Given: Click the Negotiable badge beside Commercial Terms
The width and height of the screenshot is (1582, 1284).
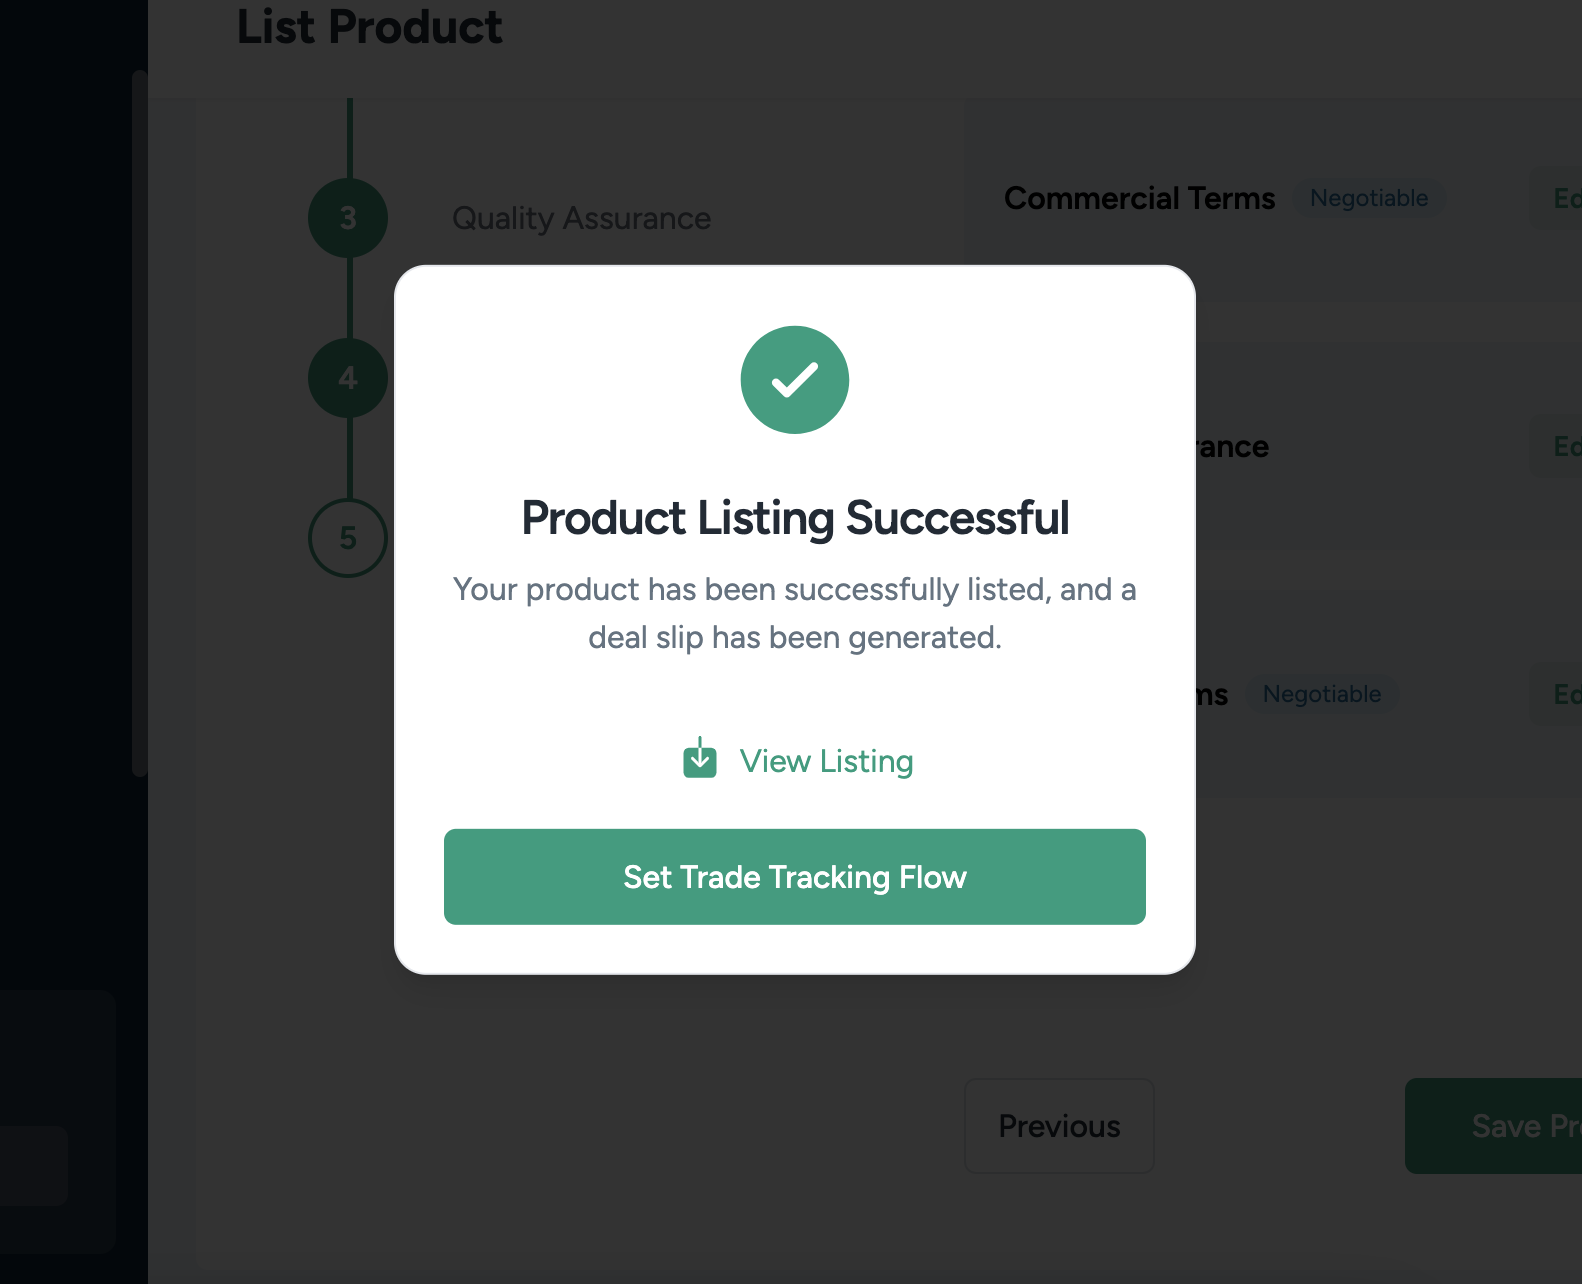Looking at the screenshot, I should point(1369,198).
